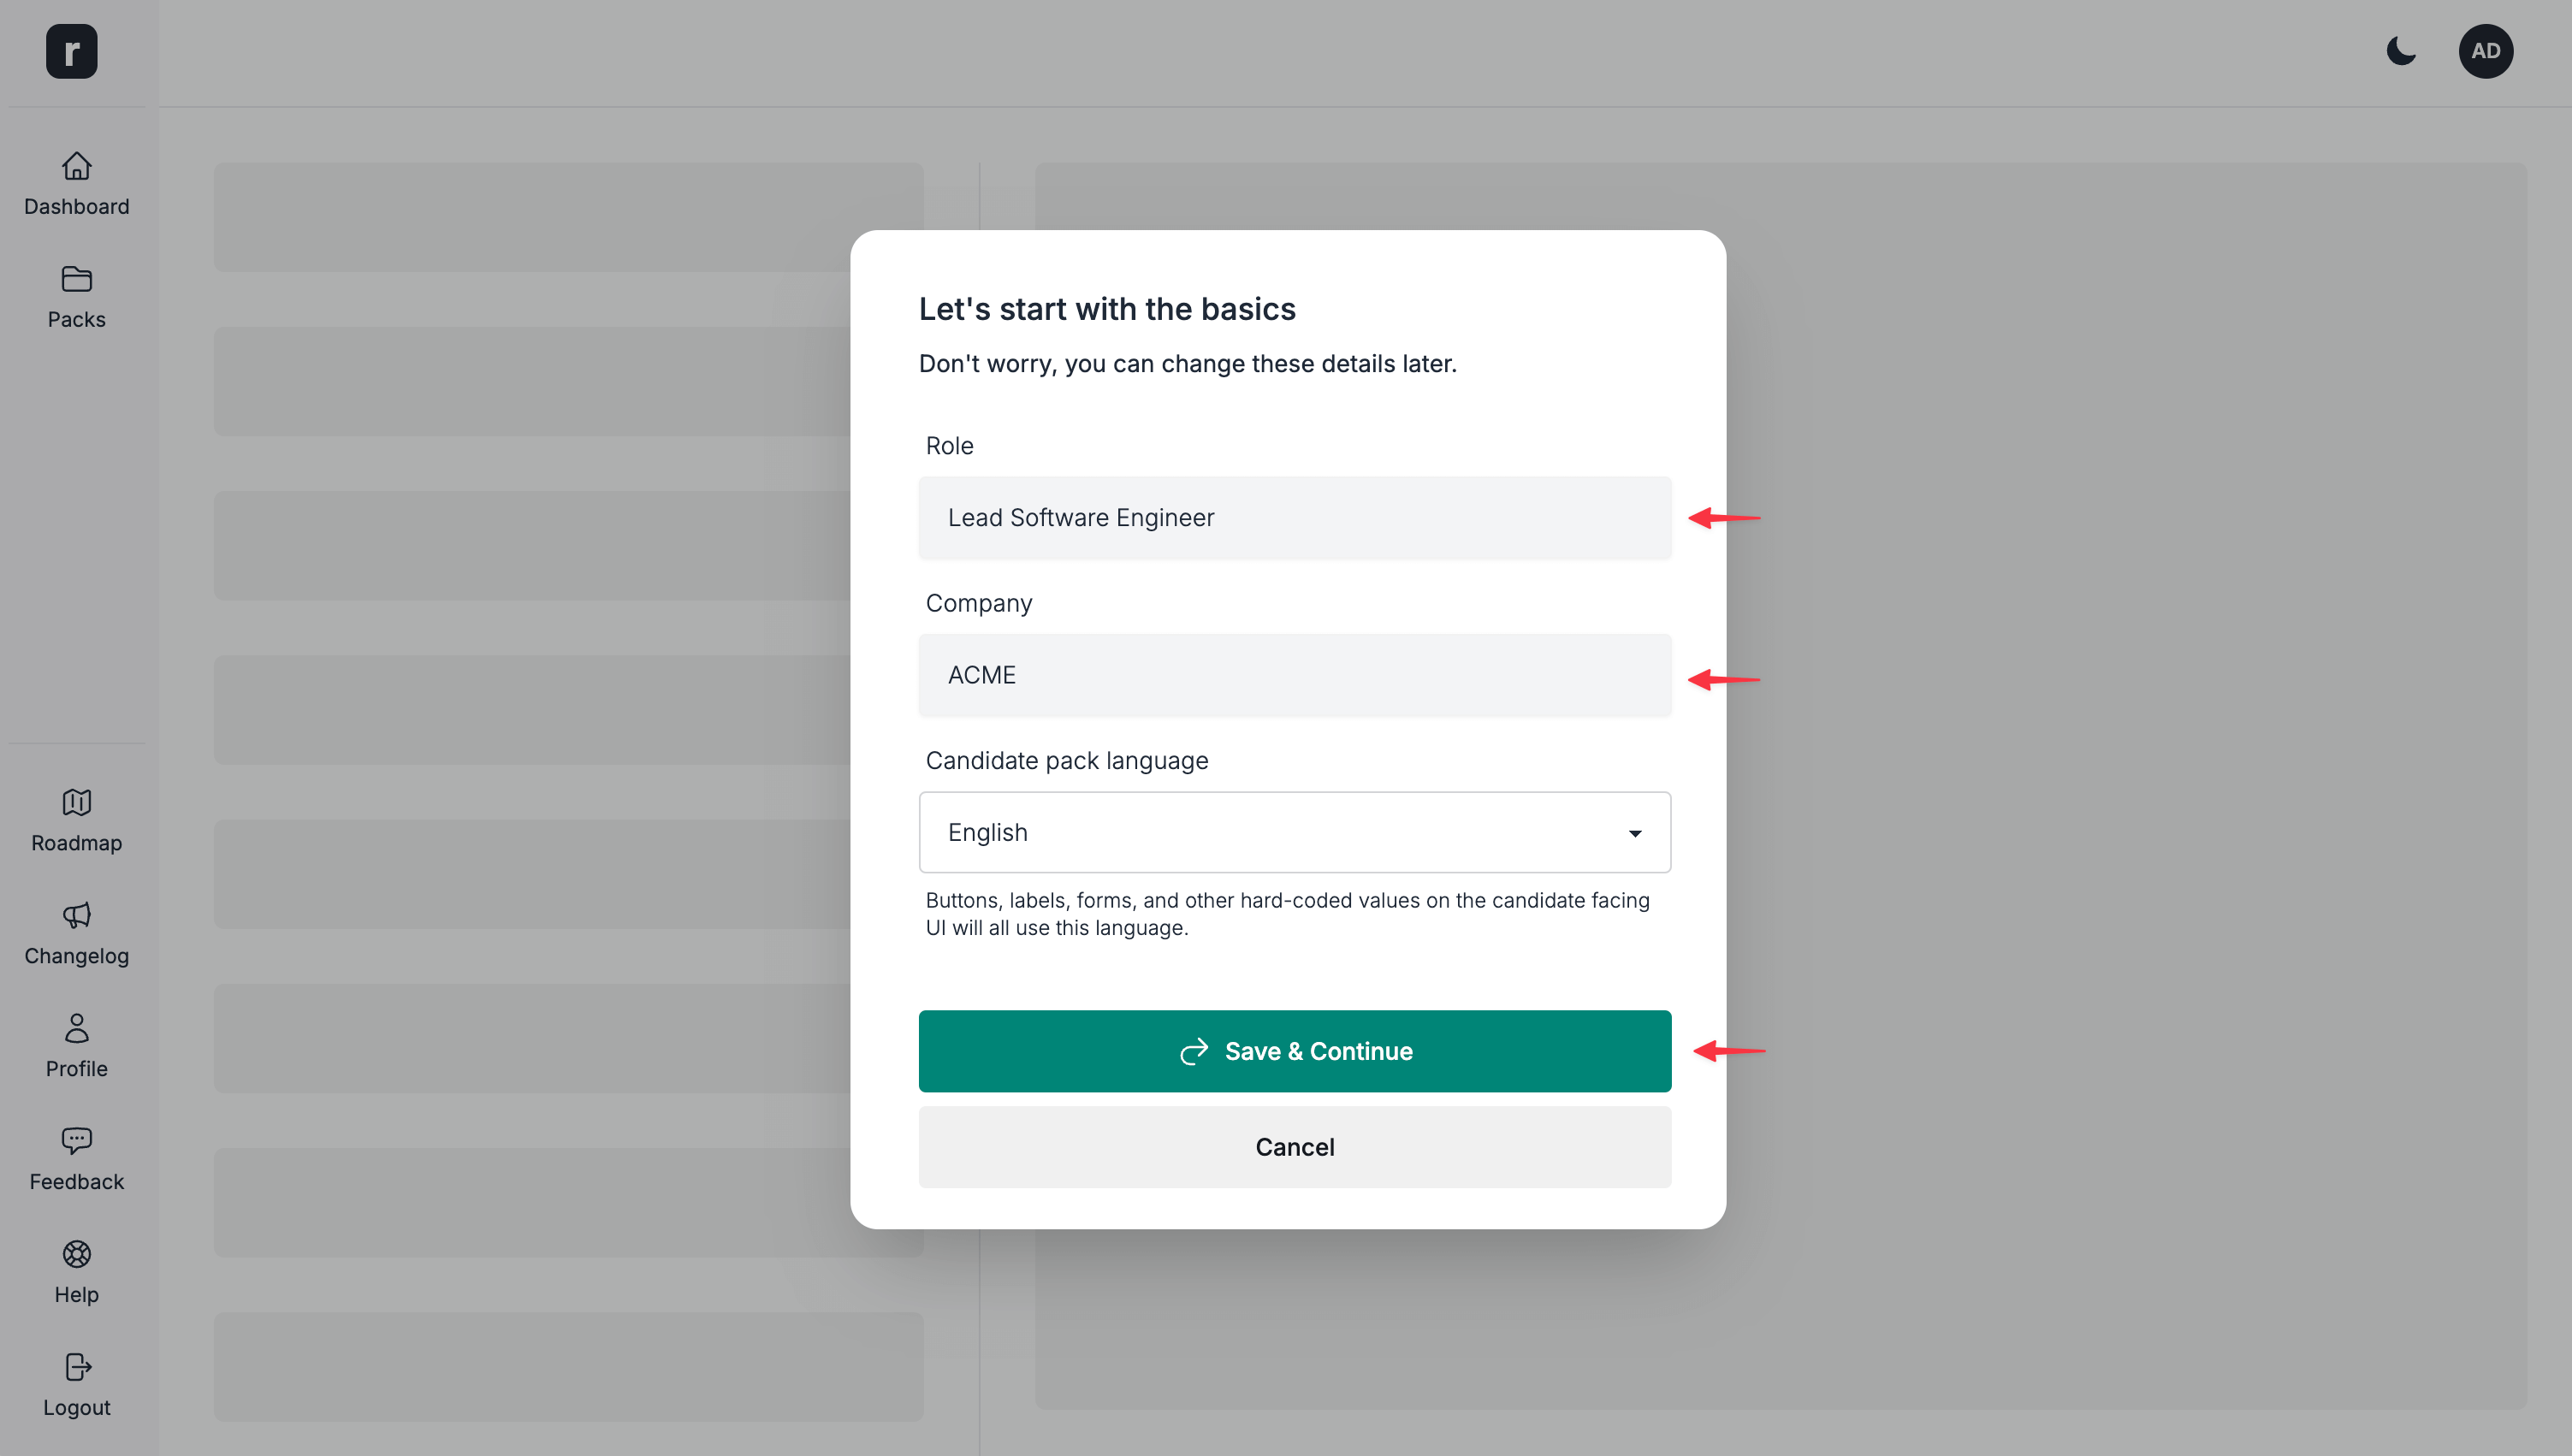Viewport: 2572px width, 1456px height.
Task: Open the Profile person icon
Action: point(76,1028)
